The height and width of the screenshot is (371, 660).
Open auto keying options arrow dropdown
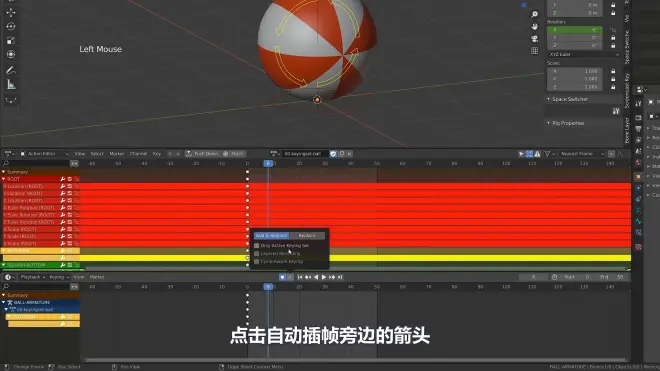(290, 277)
